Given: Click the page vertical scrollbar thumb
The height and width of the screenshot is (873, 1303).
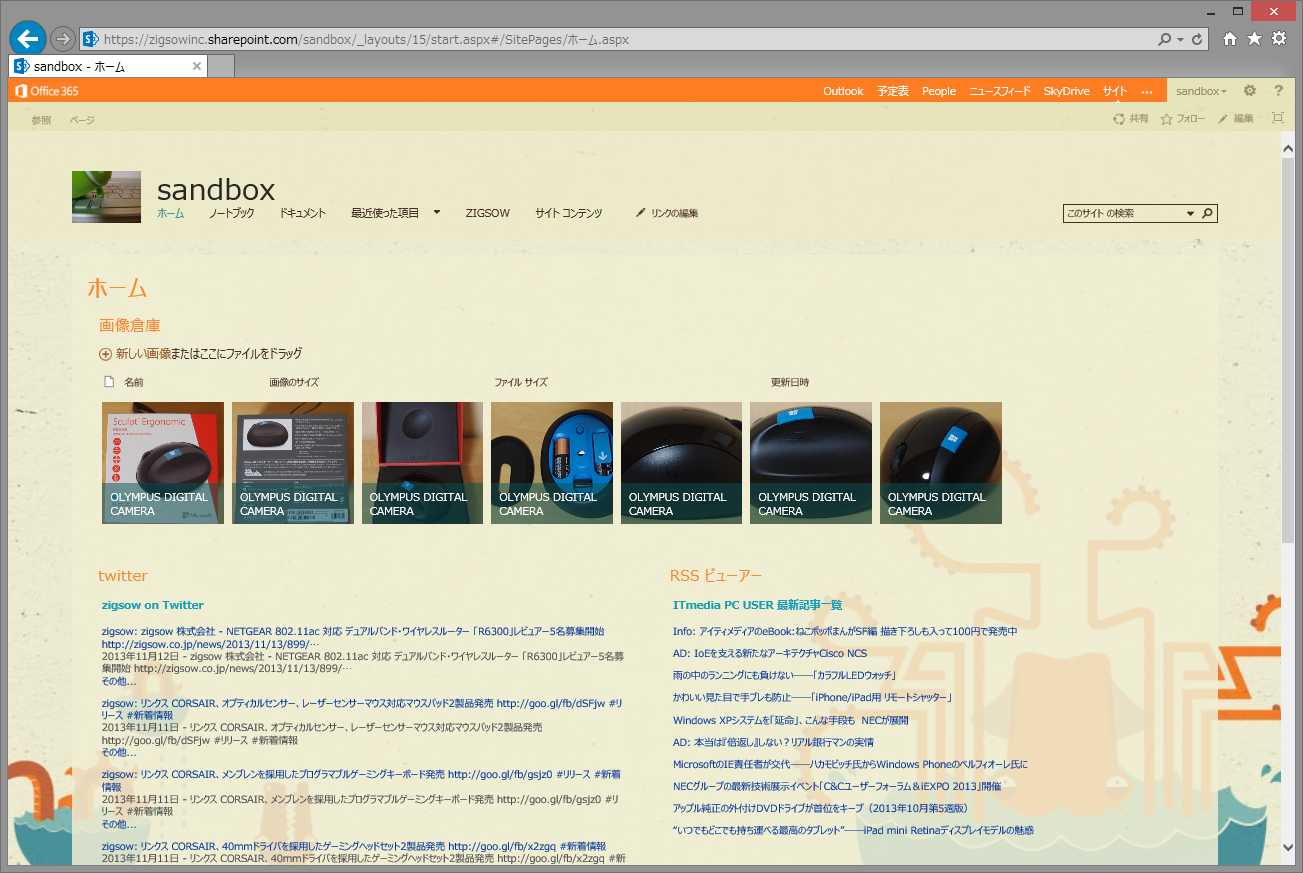Looking at the screenshot, I should [x=1288, y=350].
